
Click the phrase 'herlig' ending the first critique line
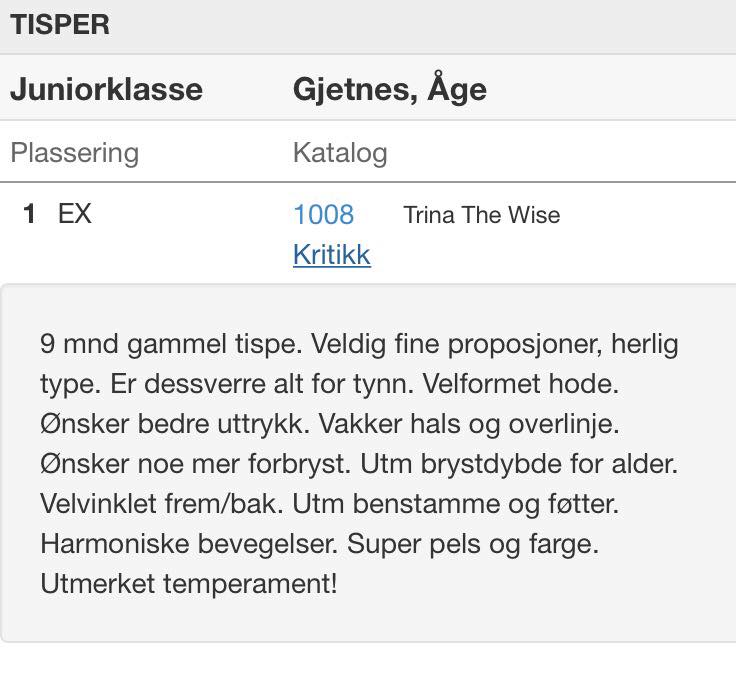[645, 345]
